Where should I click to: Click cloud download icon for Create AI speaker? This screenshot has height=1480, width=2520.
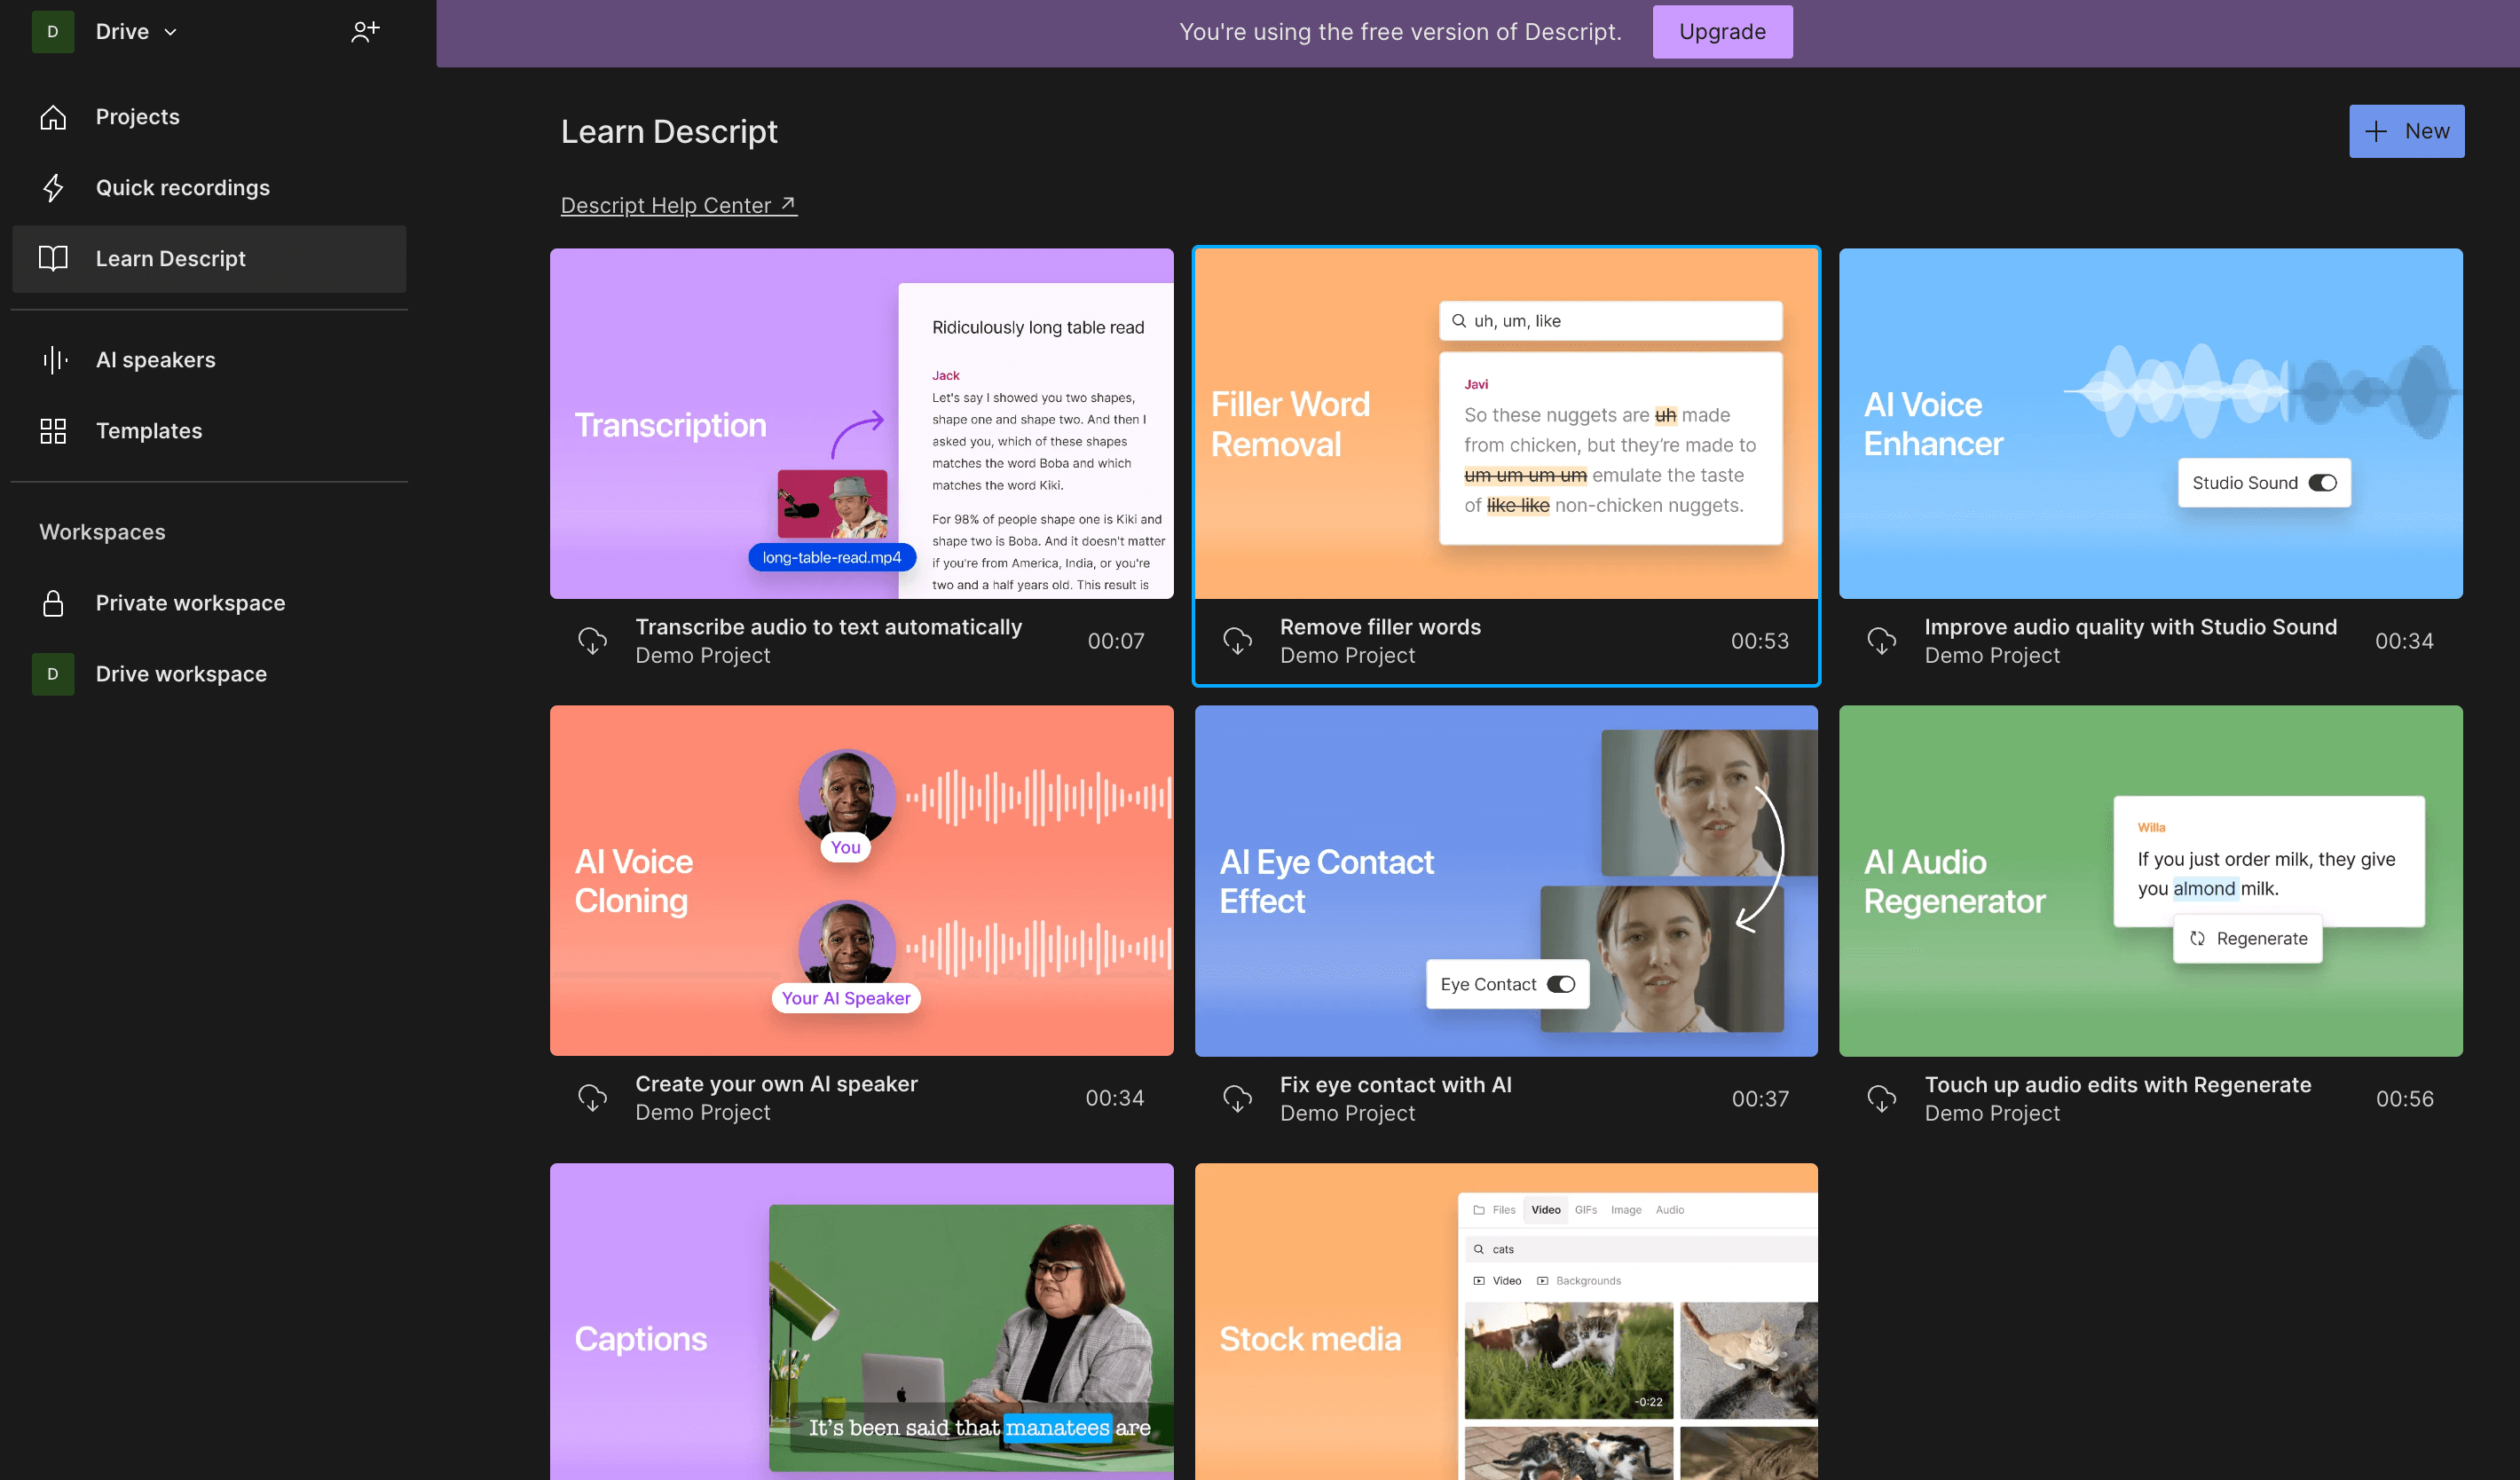click(x=592, y=1098)
